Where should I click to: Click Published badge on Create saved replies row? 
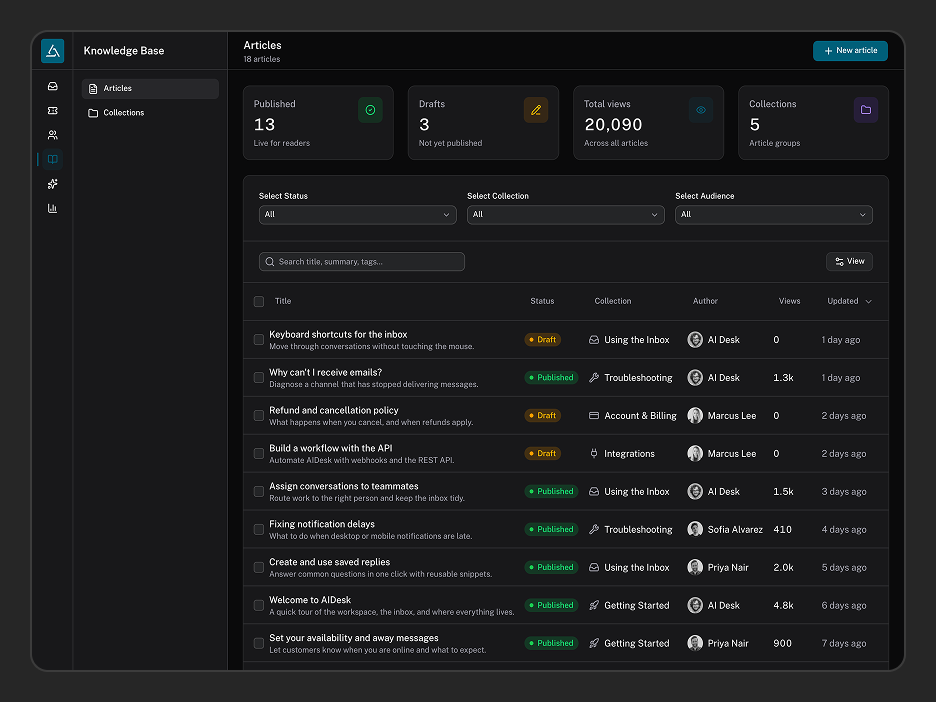point(551,567)
